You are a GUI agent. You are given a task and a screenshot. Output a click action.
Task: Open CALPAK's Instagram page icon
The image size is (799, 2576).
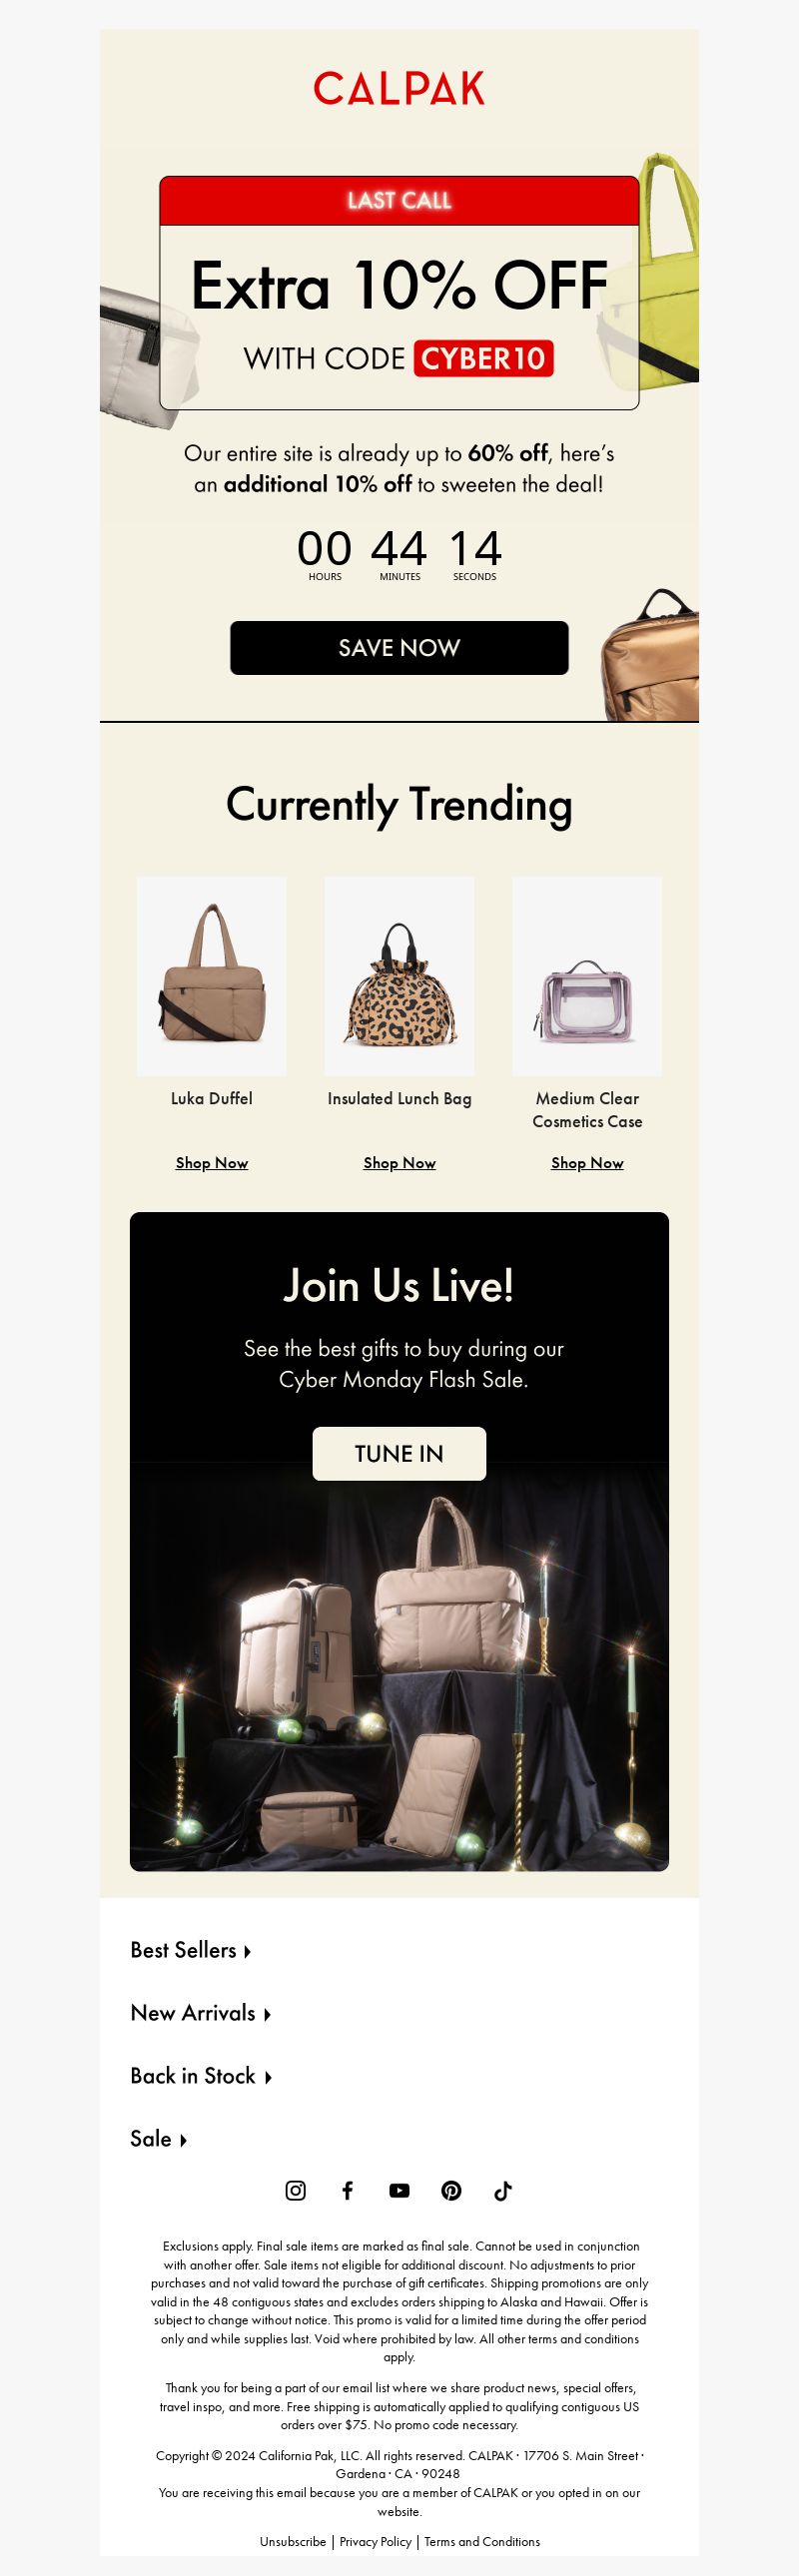coord(296,2190)
